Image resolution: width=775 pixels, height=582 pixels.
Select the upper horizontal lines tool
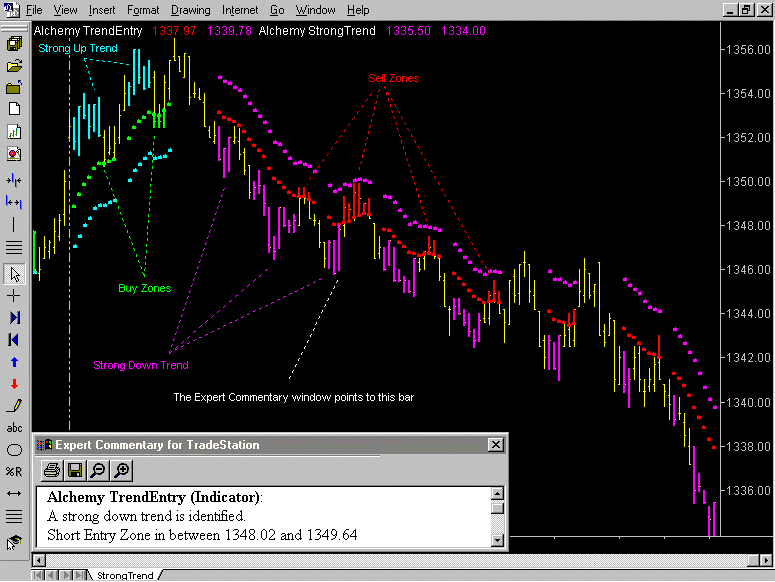[14, 247]
